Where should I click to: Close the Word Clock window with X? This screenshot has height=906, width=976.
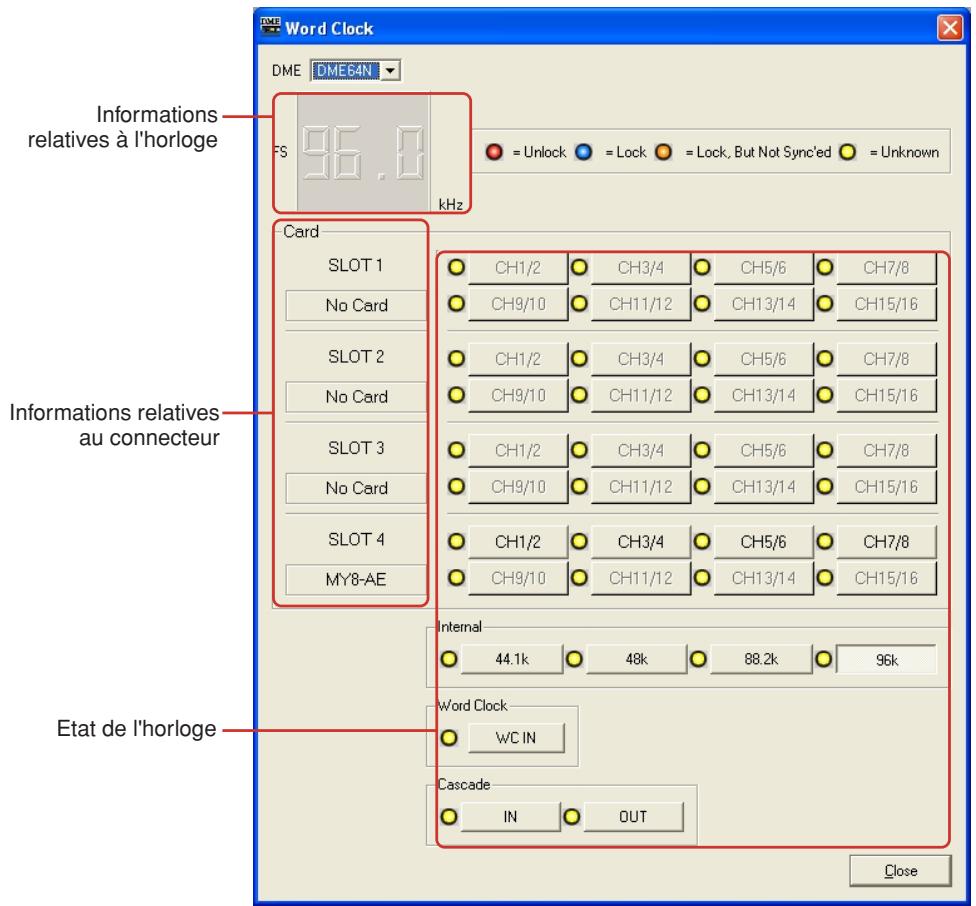(x=950, y=28)
